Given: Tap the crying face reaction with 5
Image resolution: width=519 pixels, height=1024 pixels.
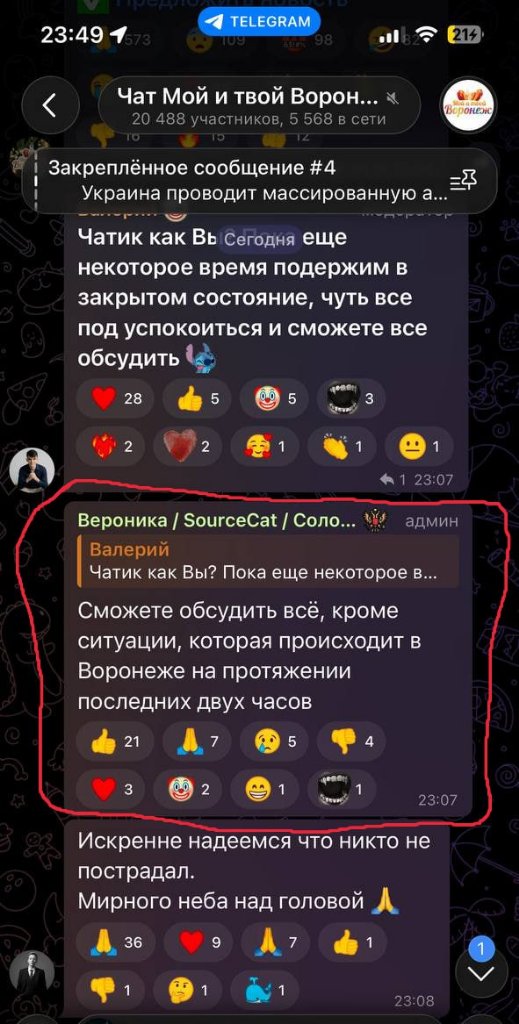Looking at the screenshot, I should pos(274,741).
